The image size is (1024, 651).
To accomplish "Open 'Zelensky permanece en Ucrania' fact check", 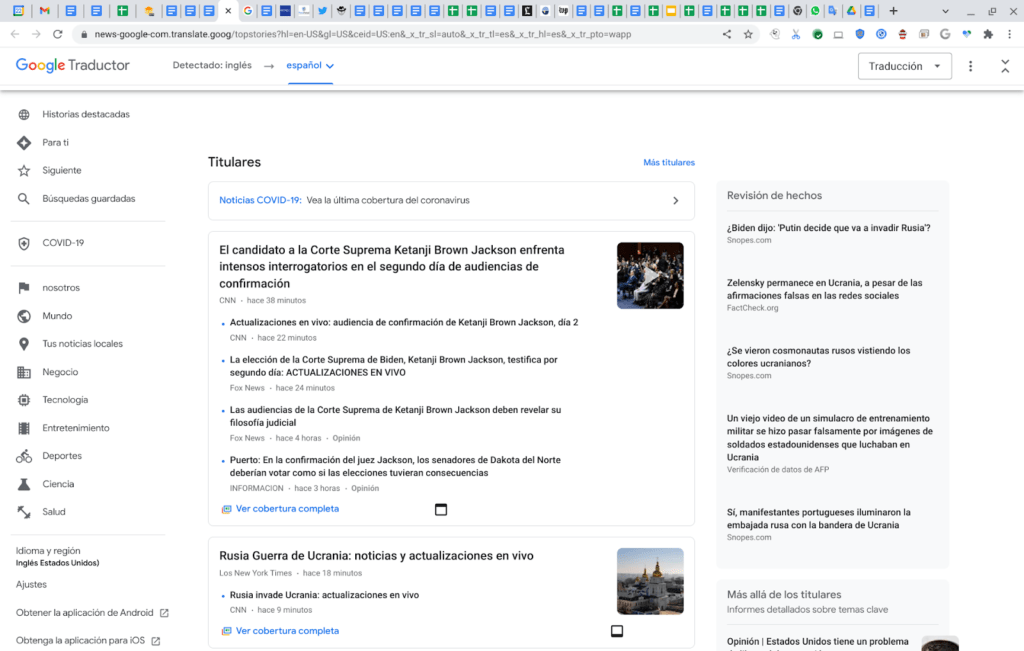I will (824, 289).
